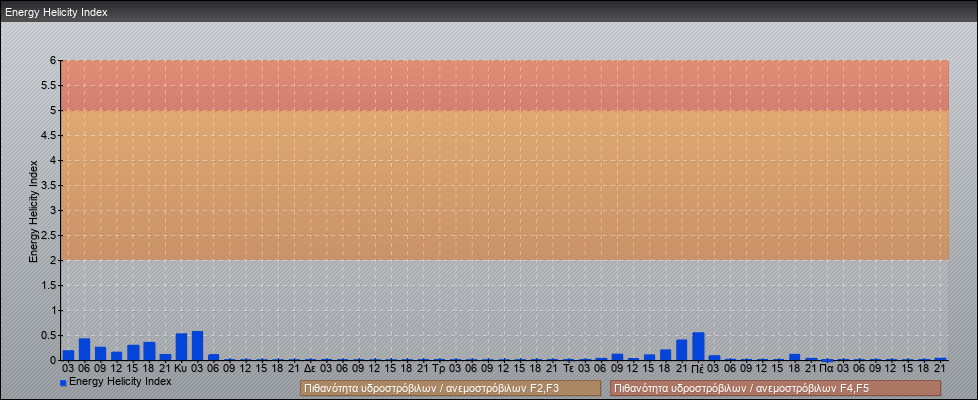
Task: Toggle the Energy Helicity Index legend series
Action: 115,381
